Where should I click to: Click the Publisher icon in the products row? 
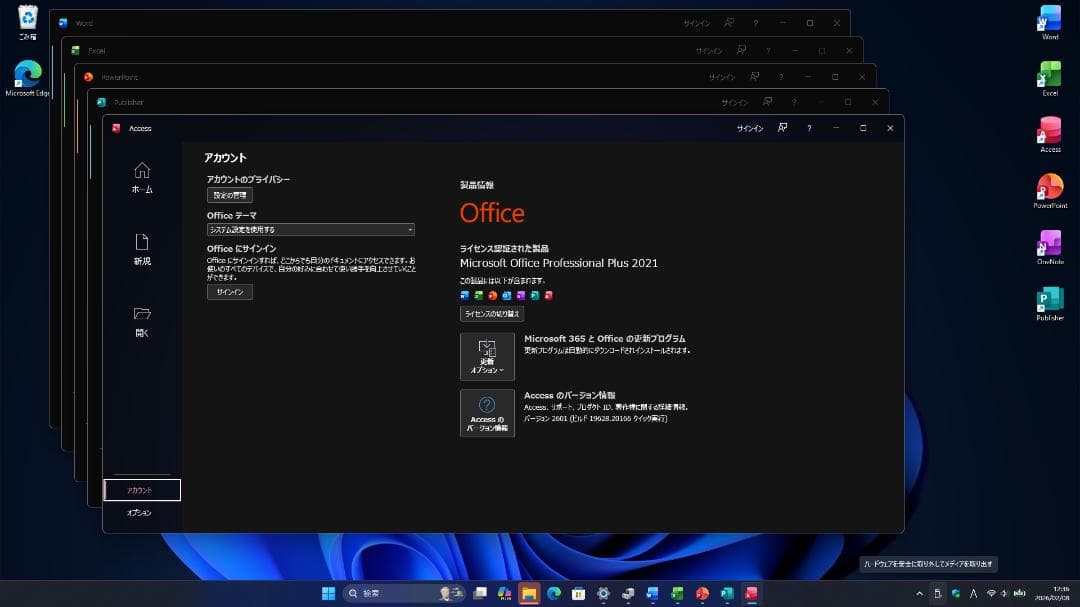535,295
